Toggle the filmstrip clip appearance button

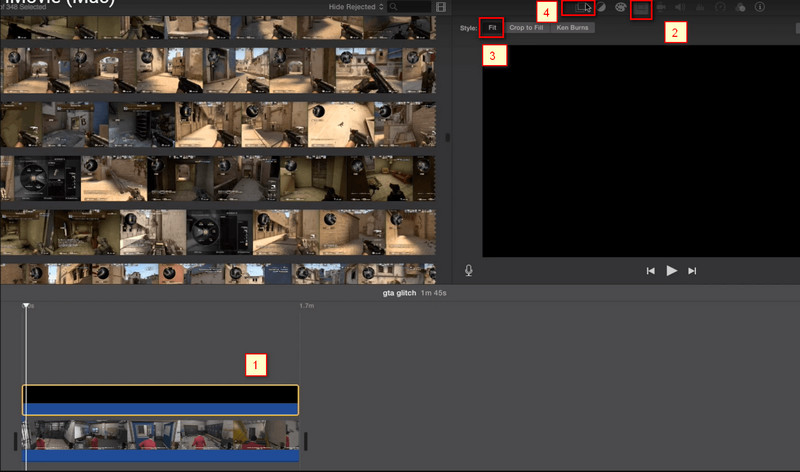pyautogui.click(x=441, y=8)
